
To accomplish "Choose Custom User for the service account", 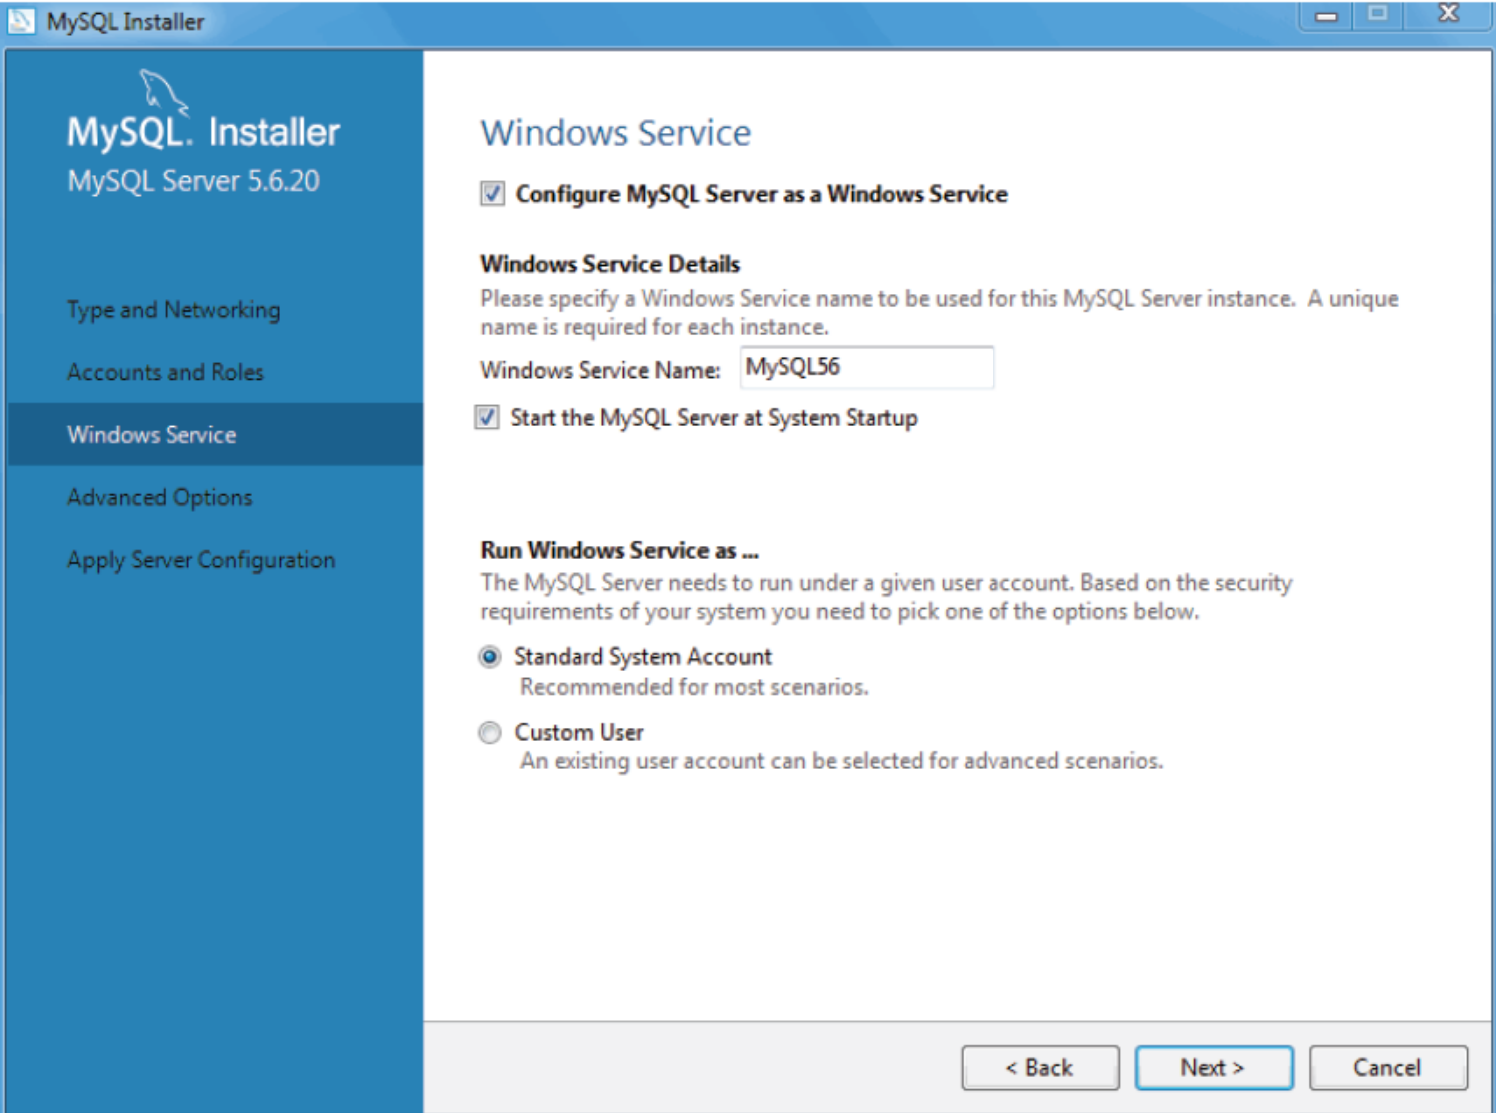I will pyautogui.click(x=490, y=733).
